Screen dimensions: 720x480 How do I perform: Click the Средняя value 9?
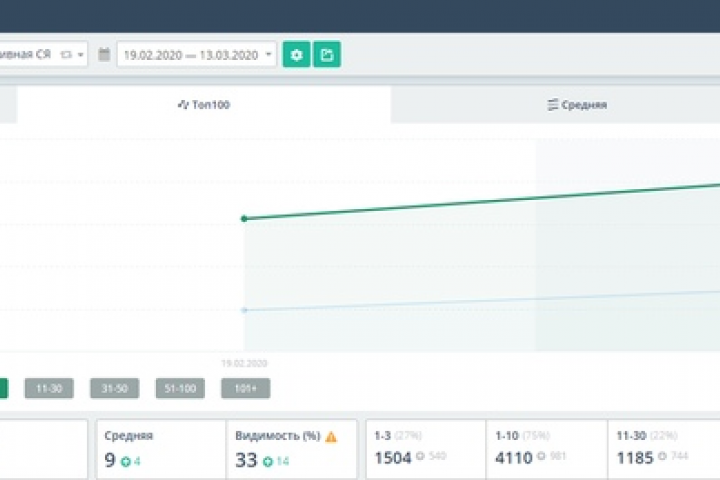point(110,460)
